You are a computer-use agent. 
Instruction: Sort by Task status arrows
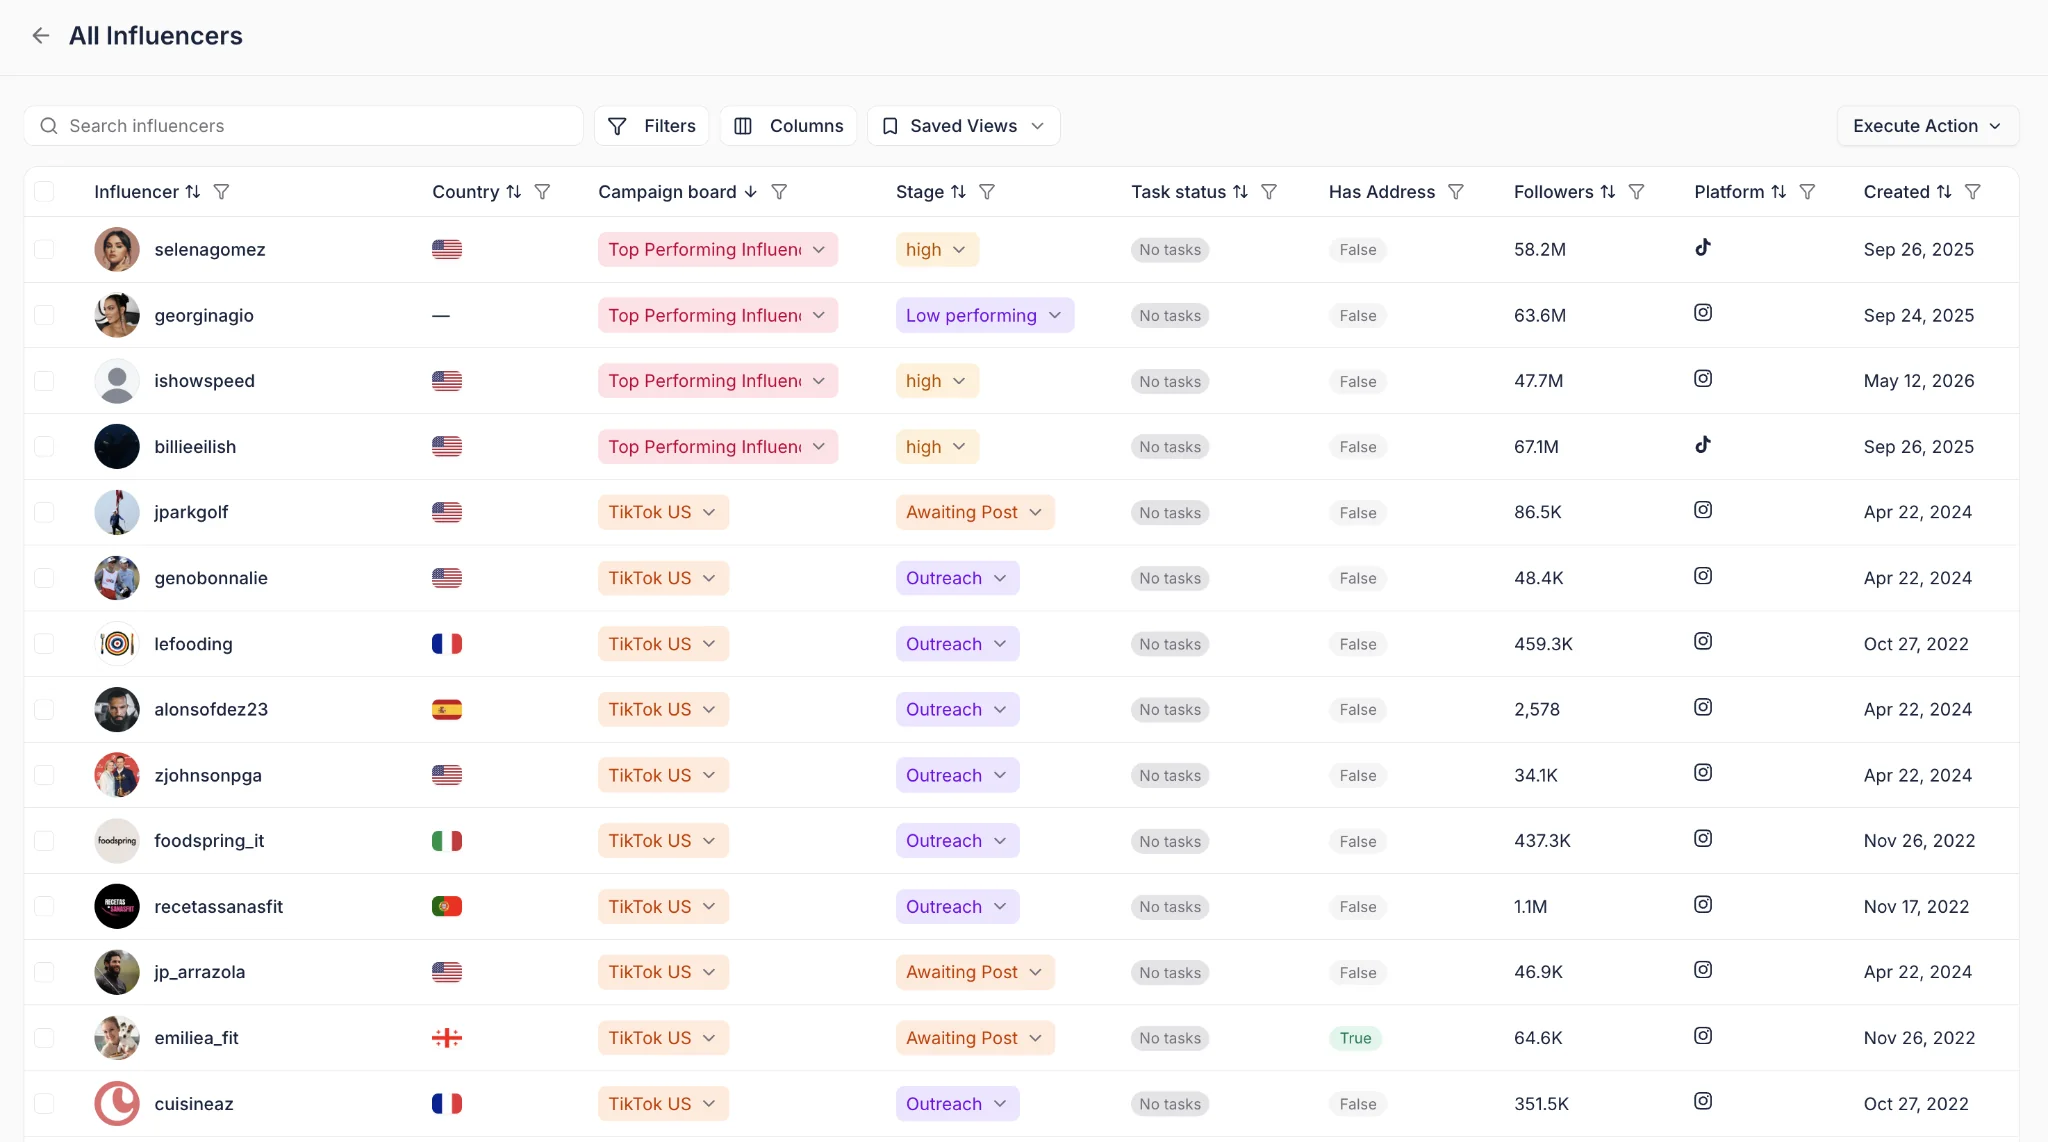point(1240,192)
